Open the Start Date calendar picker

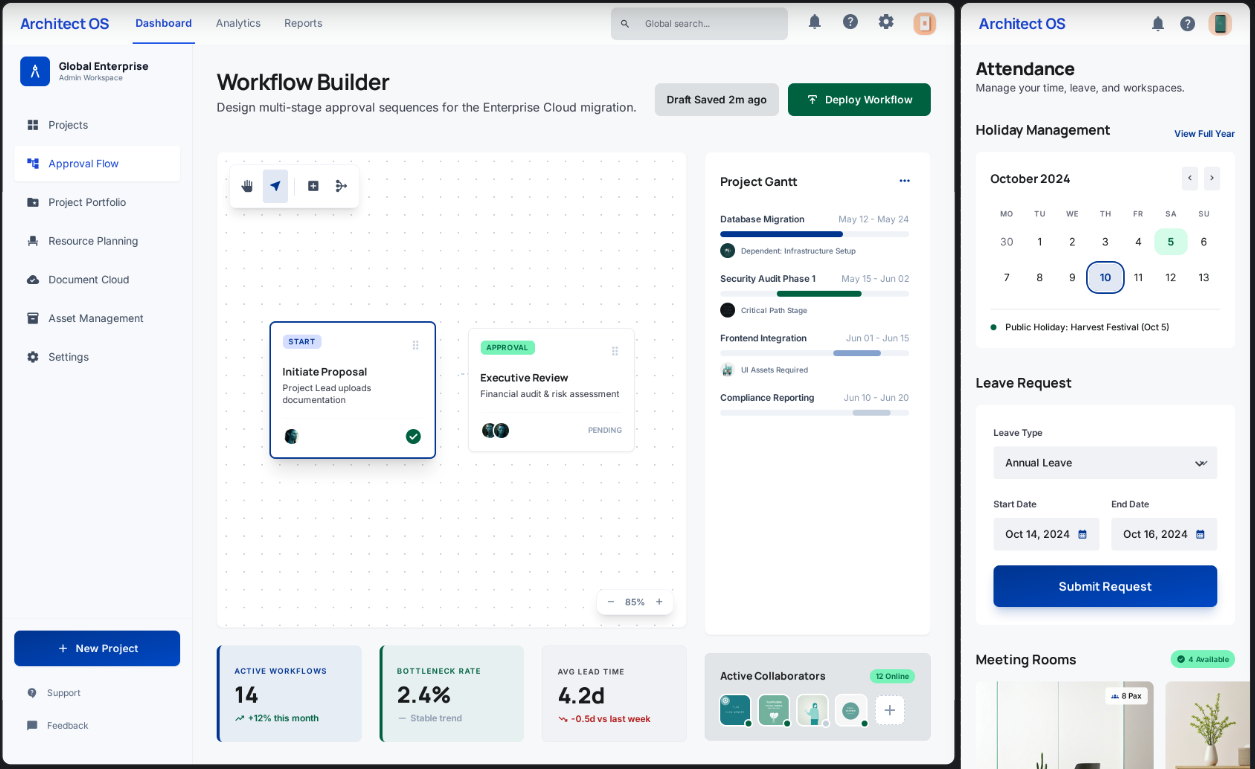click(x=1082, y=534)
